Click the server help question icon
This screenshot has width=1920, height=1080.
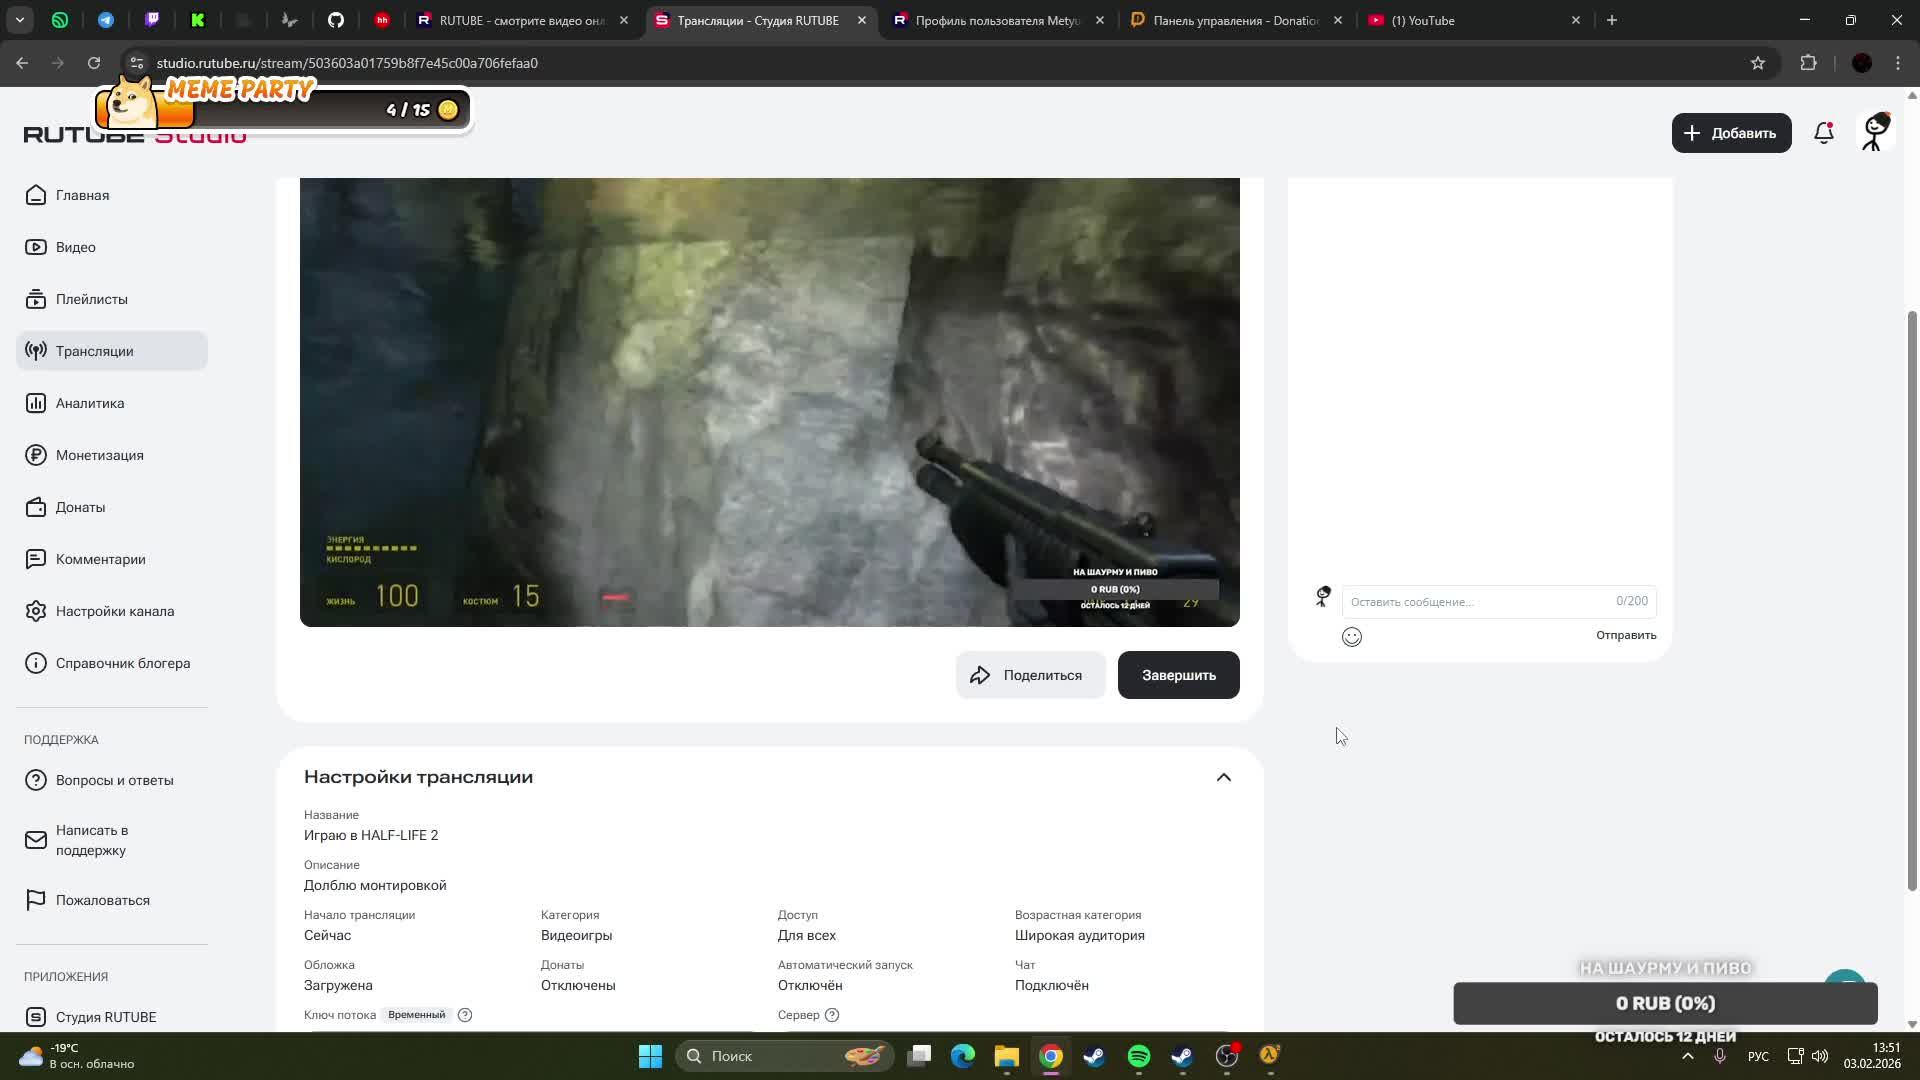(832, 1015)
